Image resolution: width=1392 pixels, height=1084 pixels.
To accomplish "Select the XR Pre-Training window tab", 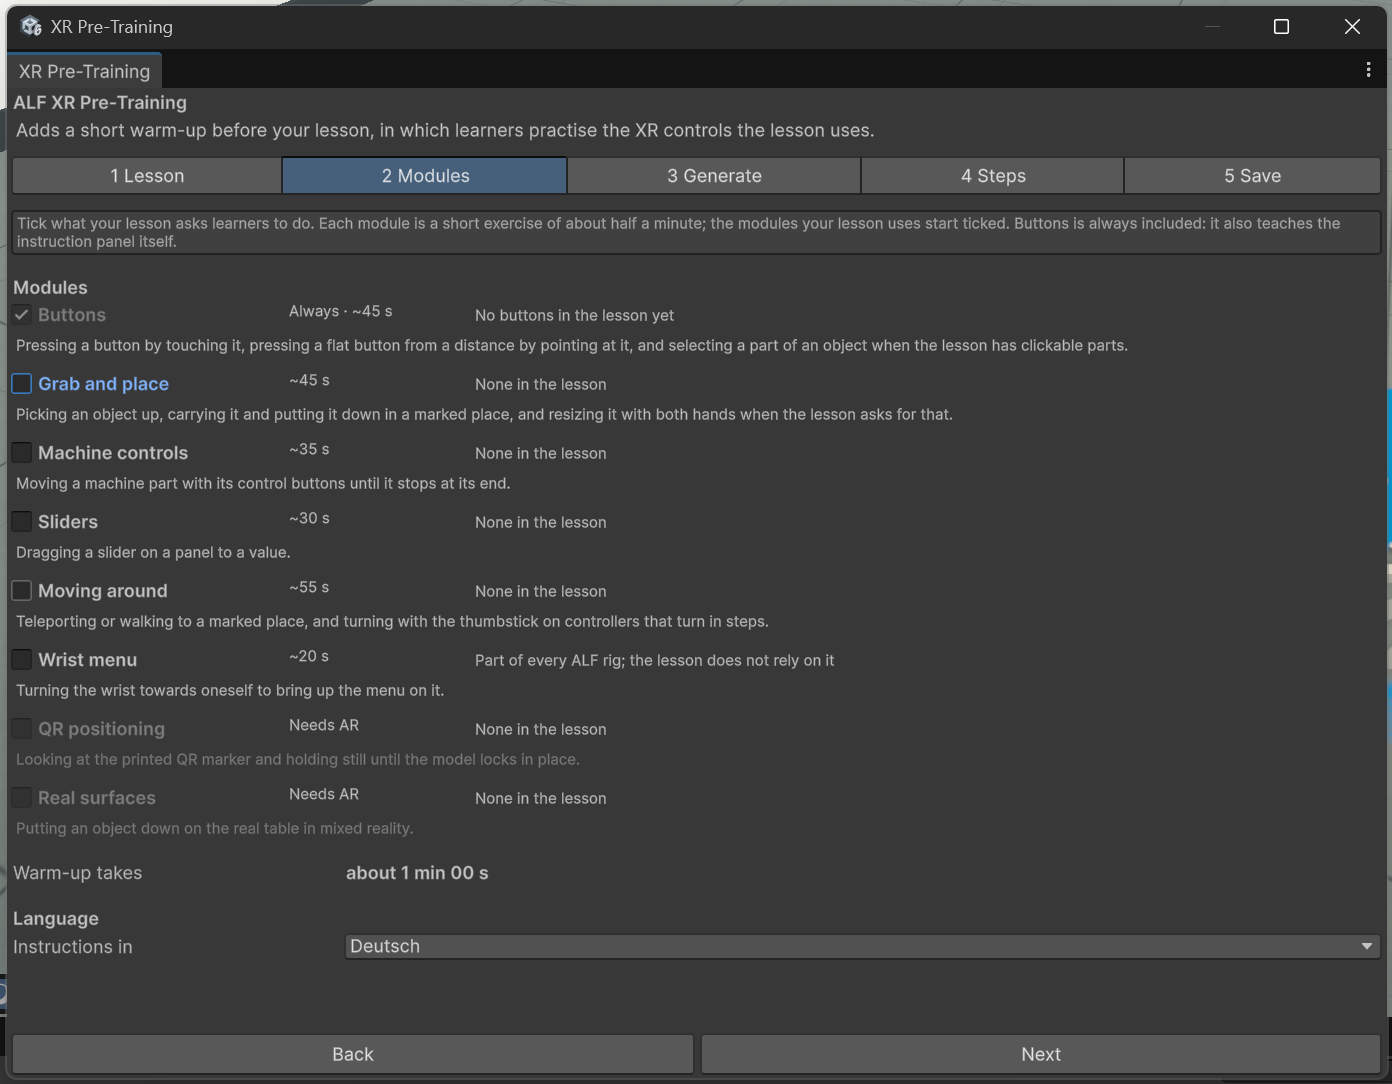I will pos(84,71).
